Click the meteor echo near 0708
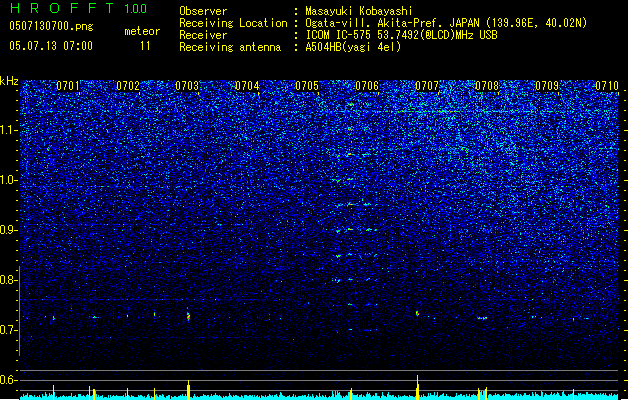The height and width of the screenshot is (400, 629). 482,318
